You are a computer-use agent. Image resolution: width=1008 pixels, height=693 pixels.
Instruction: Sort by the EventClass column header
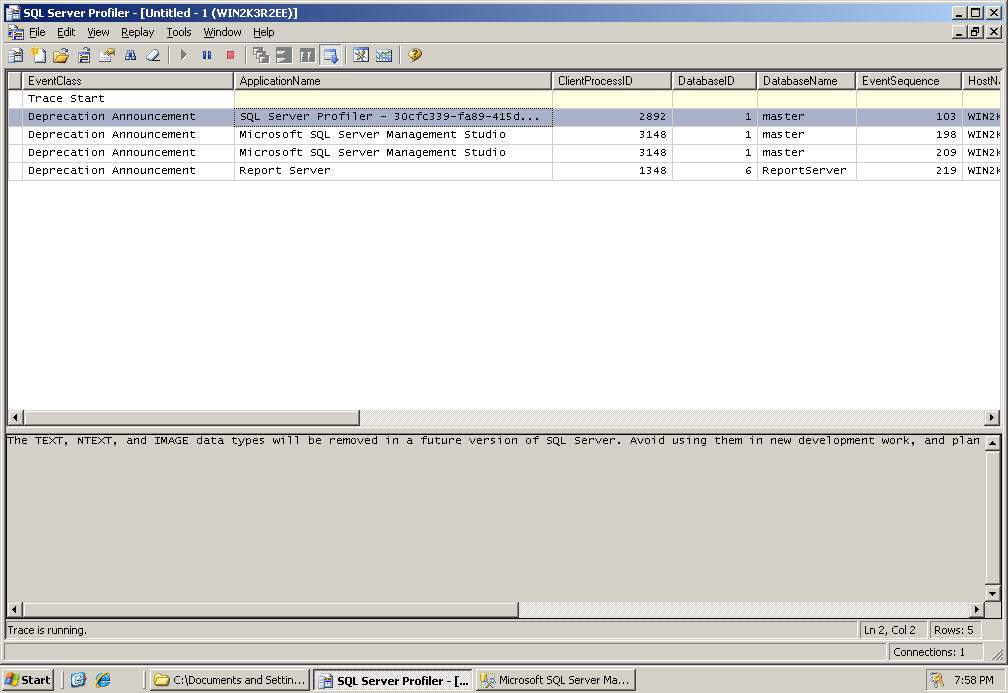(x=128, y=81)
